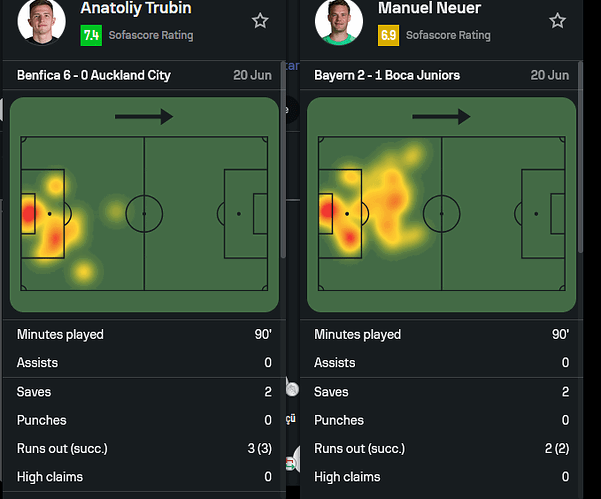Click Neuer's 6.9 Sofascore rating badge
601x499 pixels.
point(388,35)
